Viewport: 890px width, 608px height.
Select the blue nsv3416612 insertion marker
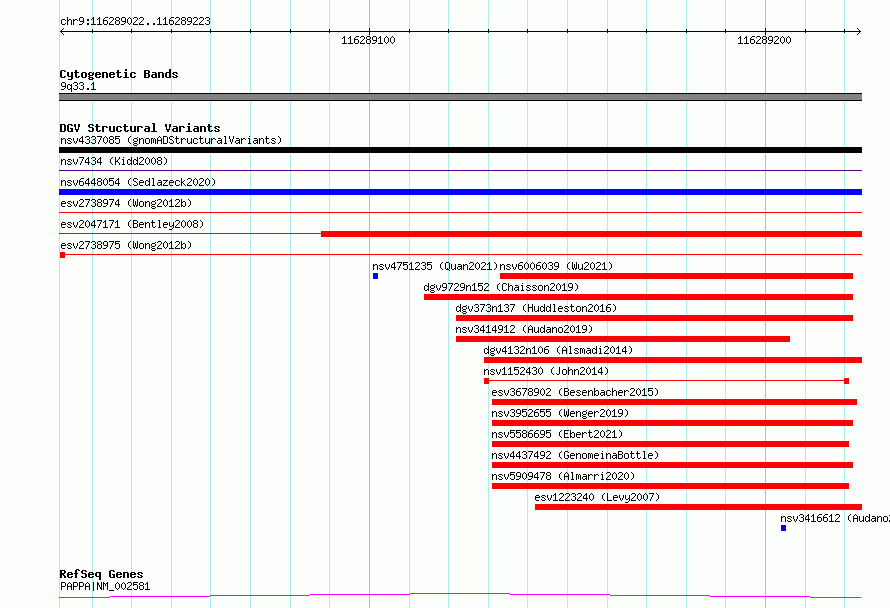click(783, 529)
